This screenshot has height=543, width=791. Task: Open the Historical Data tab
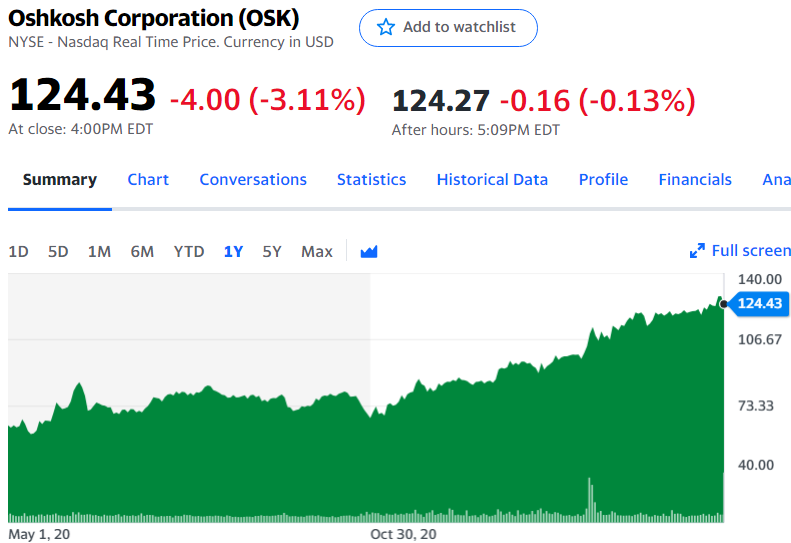pyautogui.click(x=492, y=180)
